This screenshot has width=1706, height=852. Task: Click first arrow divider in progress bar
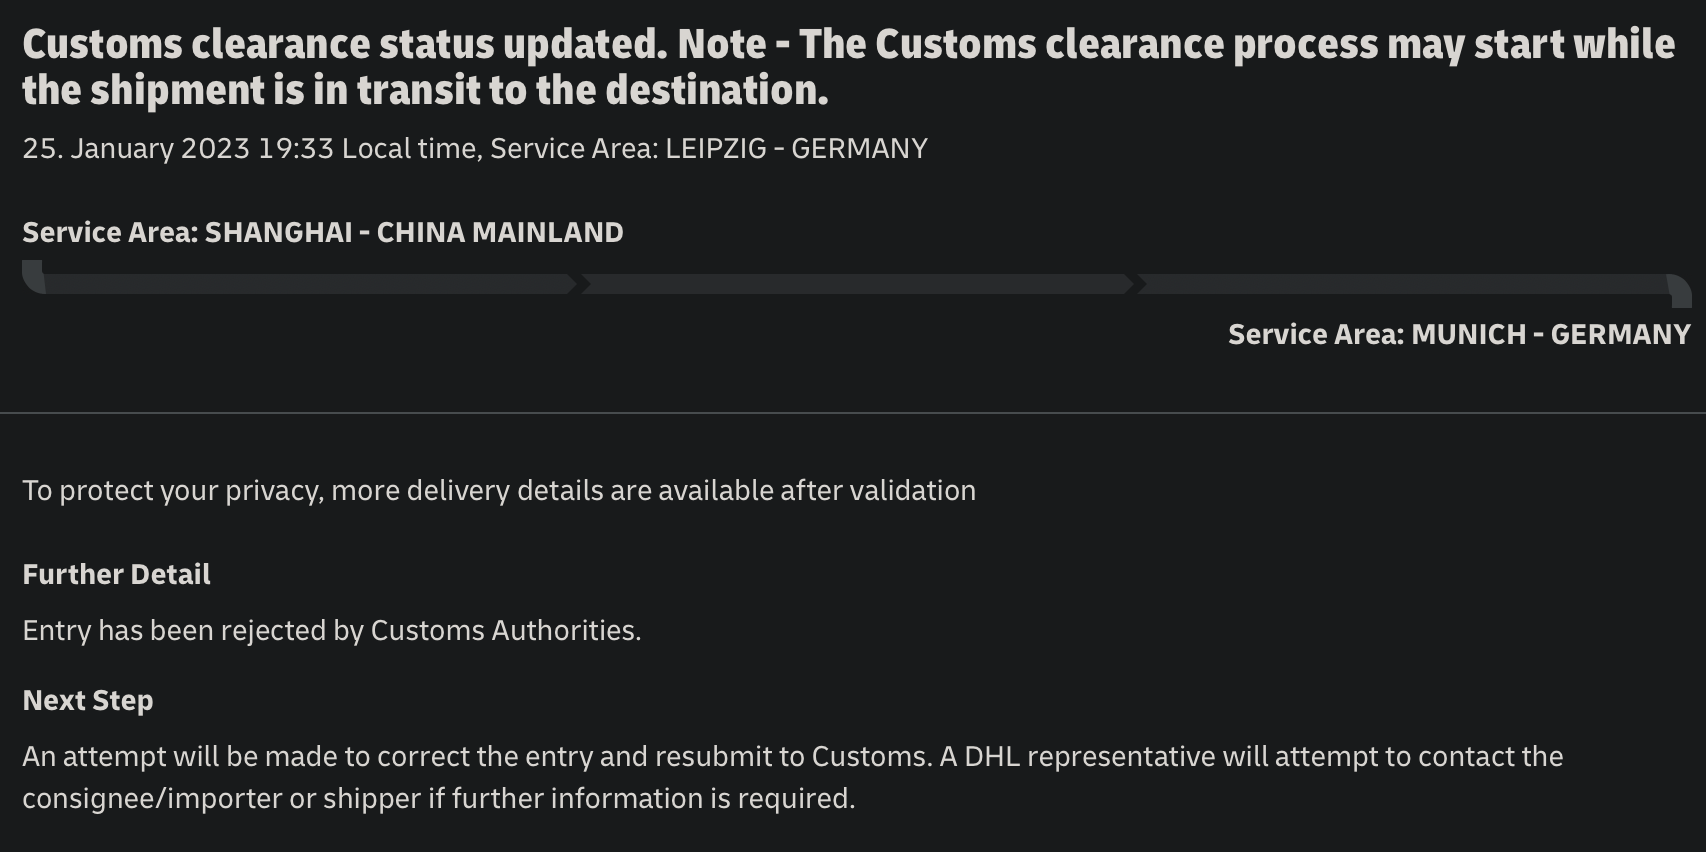580,284
